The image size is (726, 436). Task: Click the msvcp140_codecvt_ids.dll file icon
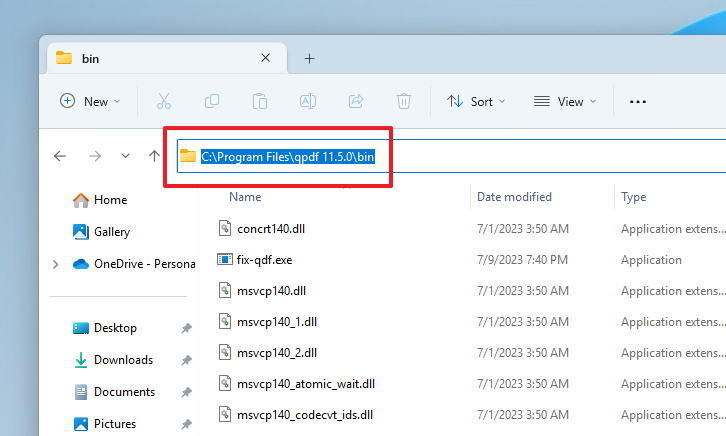pyautogui.click(x=225, y=414)
